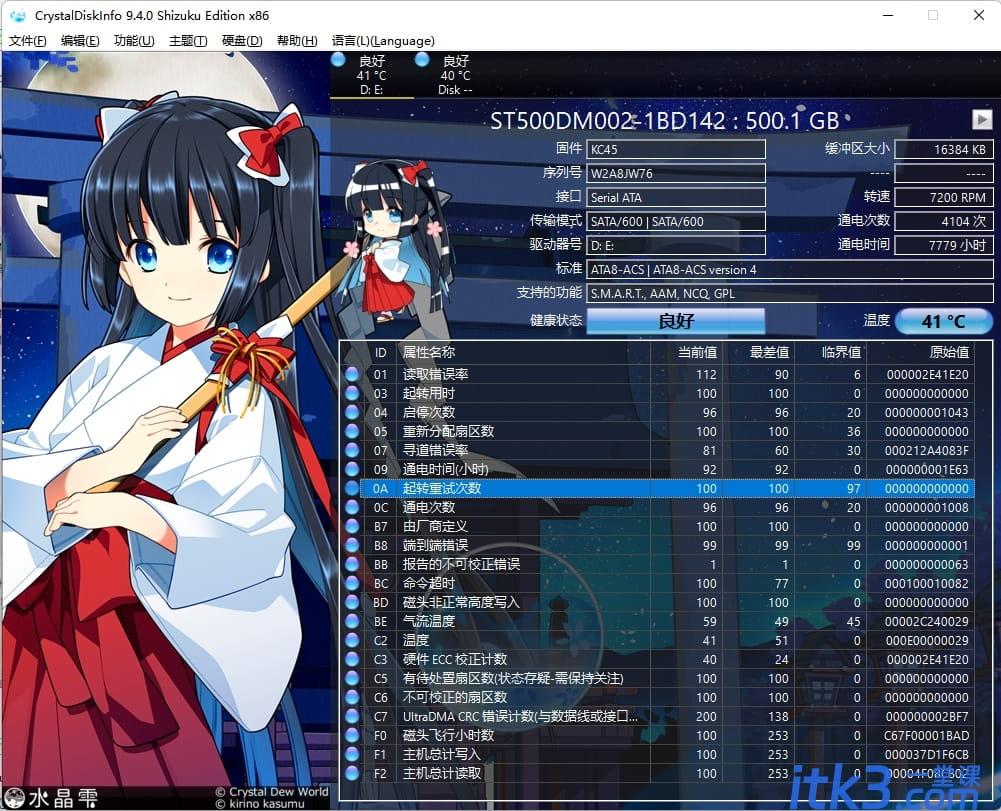Viewport: 1001px width, 811px height.
Task: Click status dot of row BC 命令超时
Action: click(x=352, y=583)
